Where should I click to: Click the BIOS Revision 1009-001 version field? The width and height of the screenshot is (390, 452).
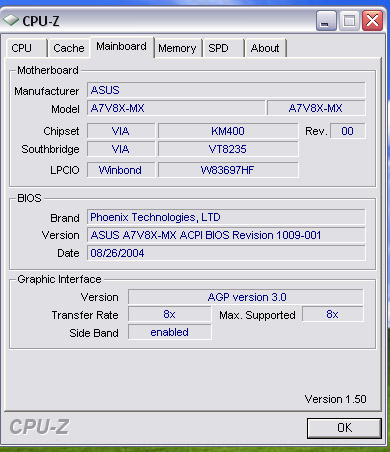(226, 235)
